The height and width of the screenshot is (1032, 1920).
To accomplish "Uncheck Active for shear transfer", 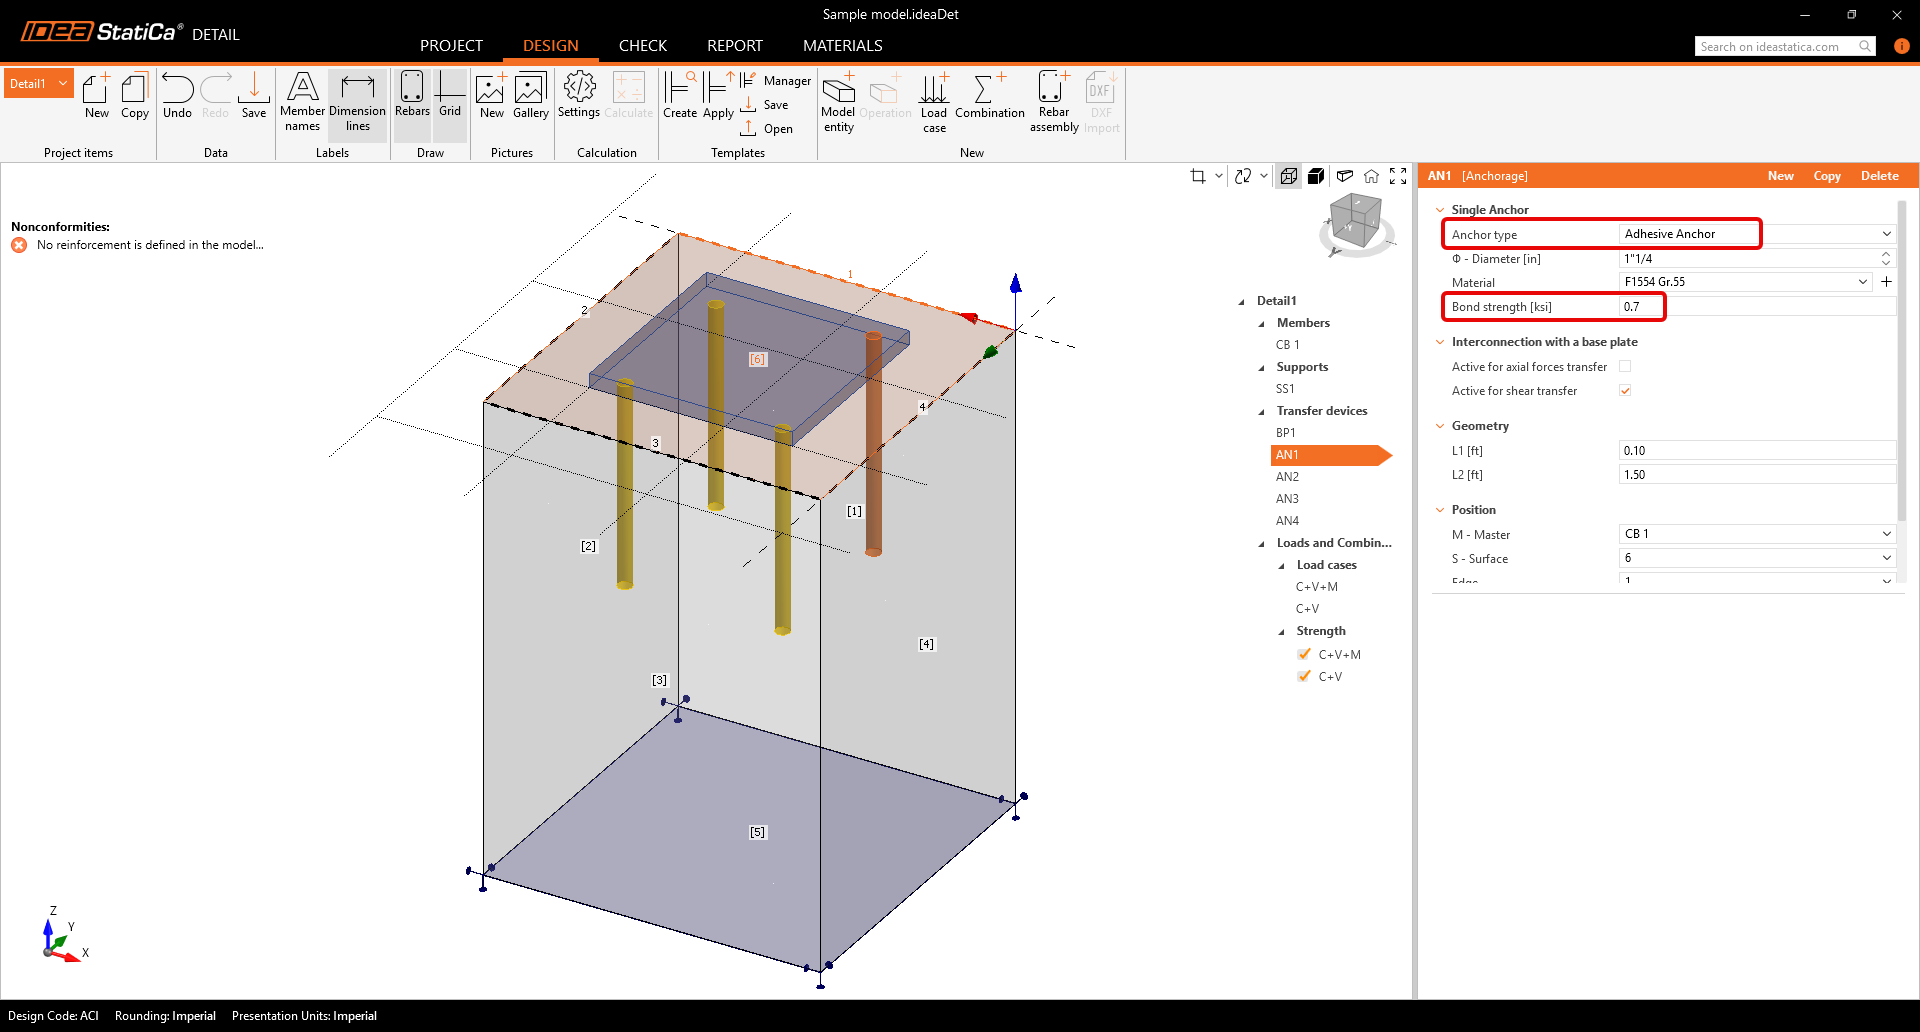I will [1625, 391].
